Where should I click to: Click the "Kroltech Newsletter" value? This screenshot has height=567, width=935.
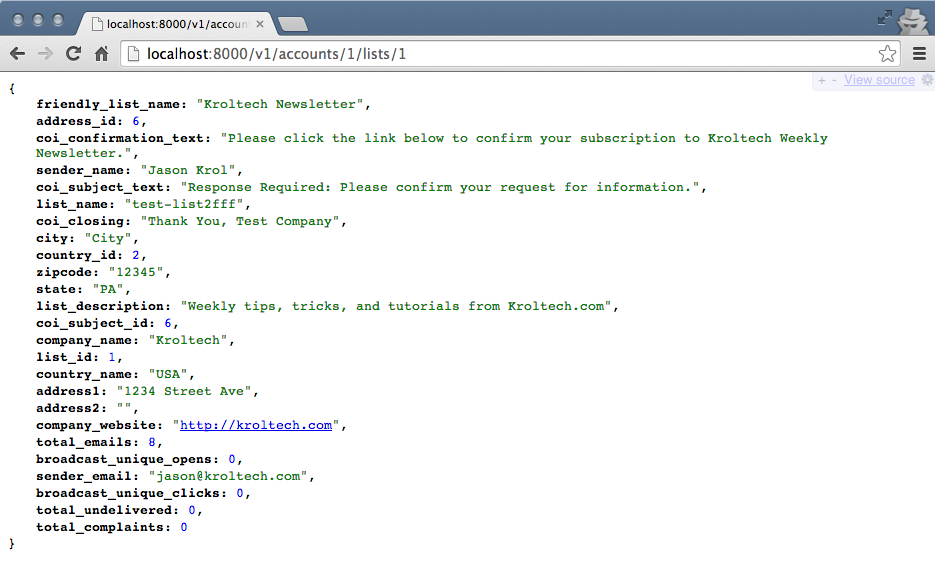click(x=280, y=104)
